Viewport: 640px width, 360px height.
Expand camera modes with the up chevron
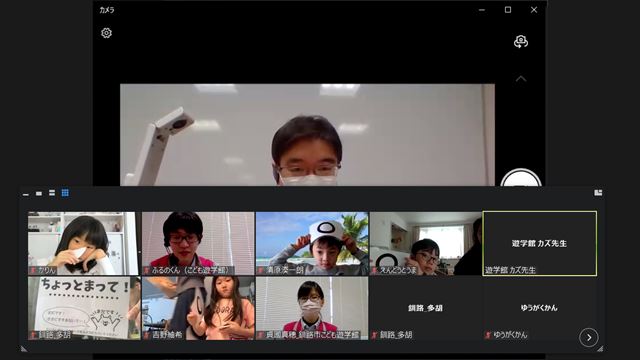pyautogui.click(x=521, y=79)
